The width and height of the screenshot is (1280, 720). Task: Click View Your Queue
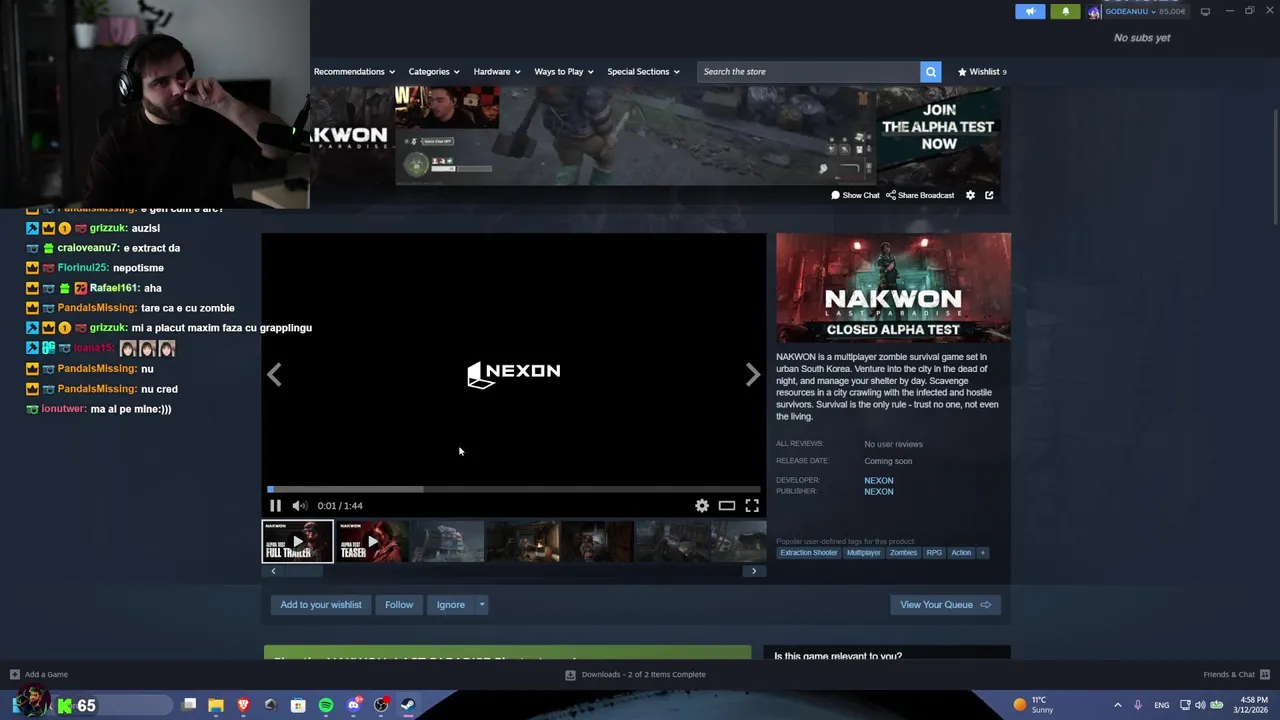(x=945, y=605)
